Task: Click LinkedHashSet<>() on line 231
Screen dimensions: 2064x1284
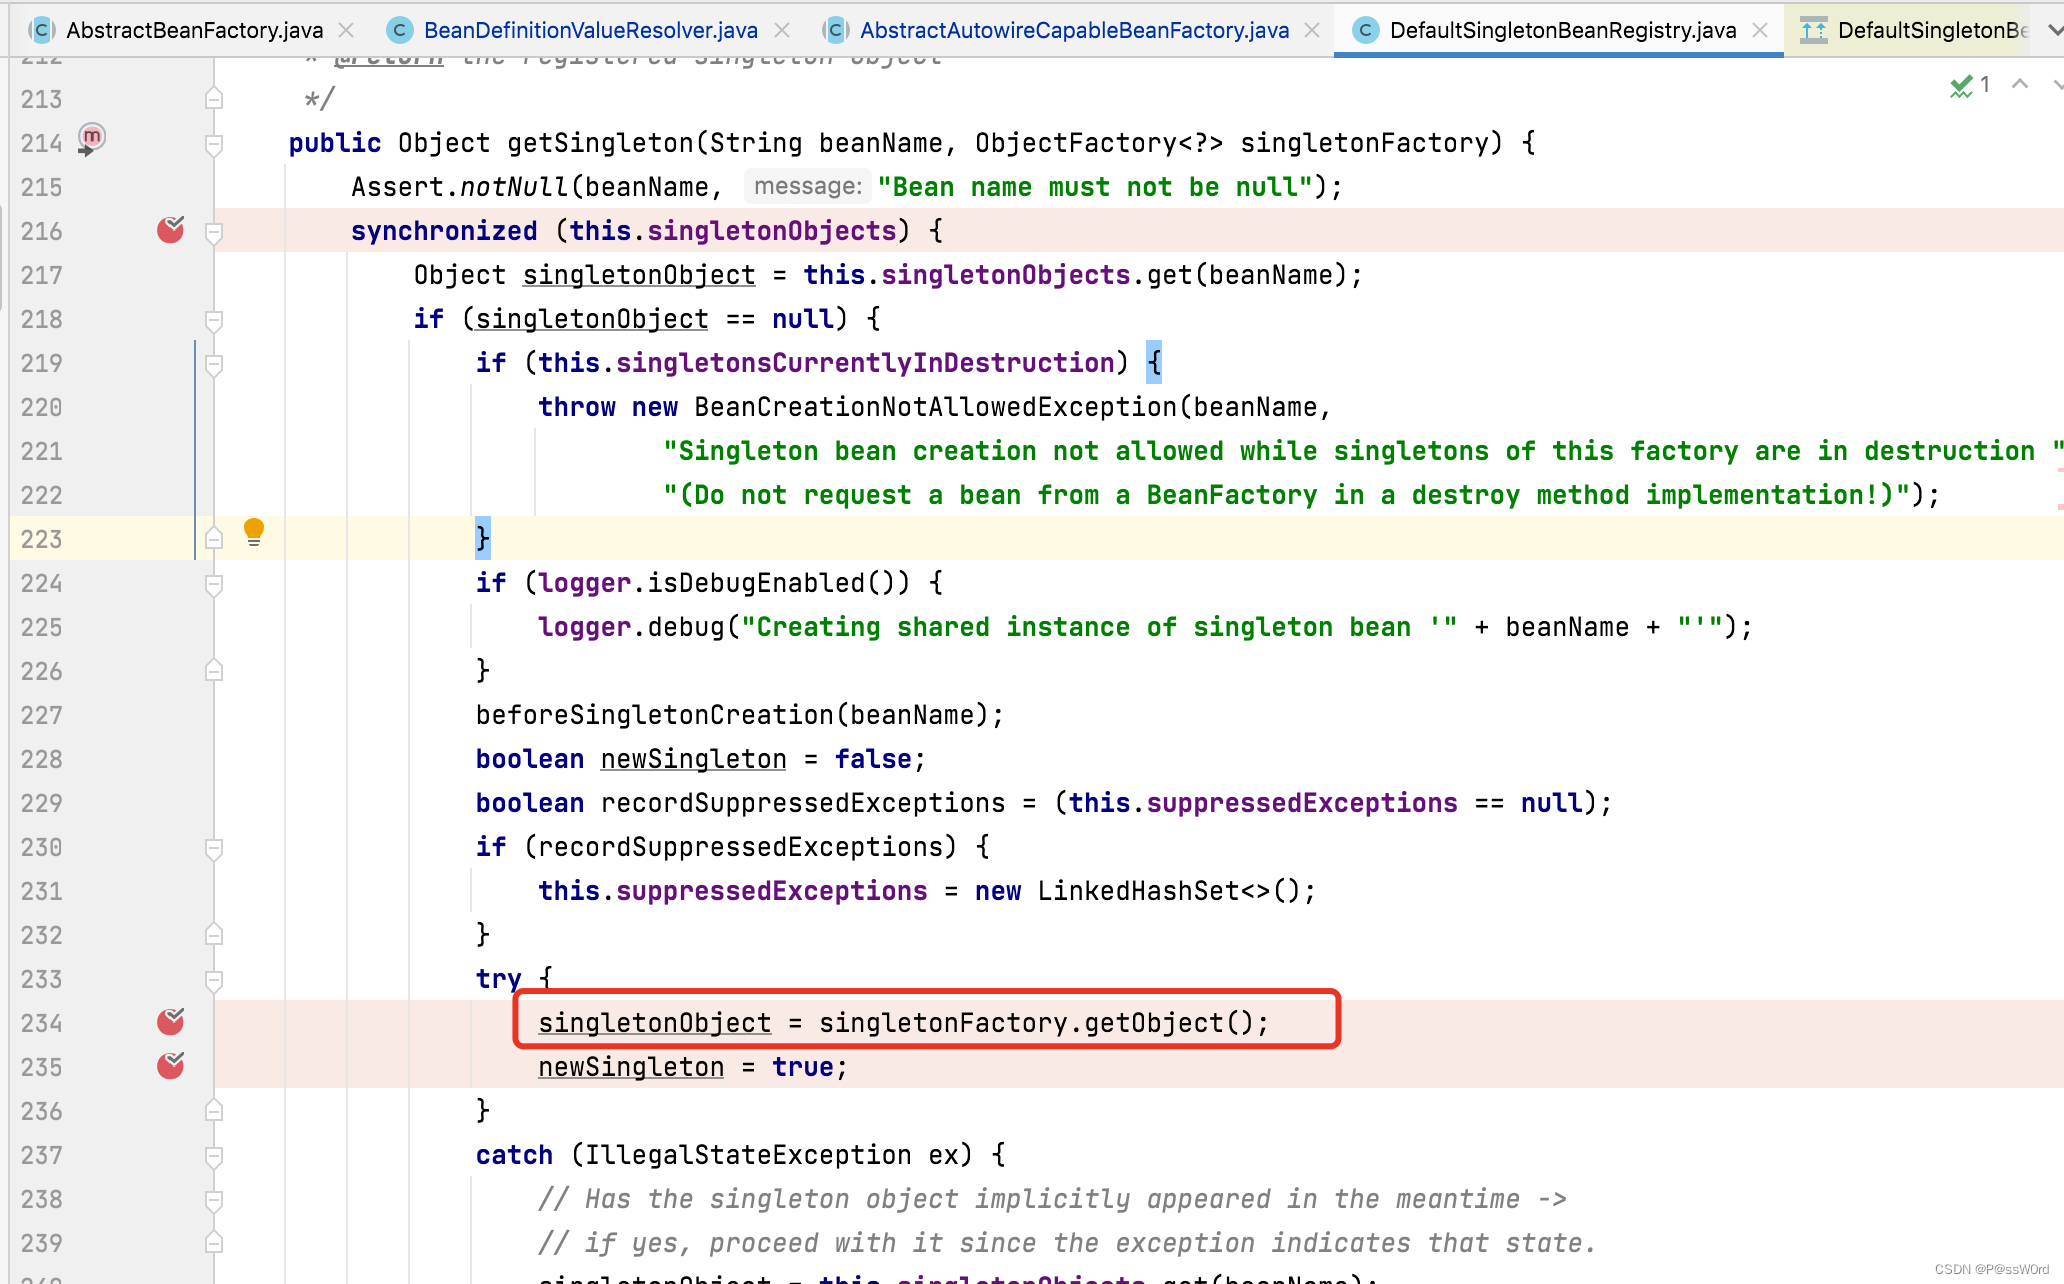Action: [x=1168, y=891]
